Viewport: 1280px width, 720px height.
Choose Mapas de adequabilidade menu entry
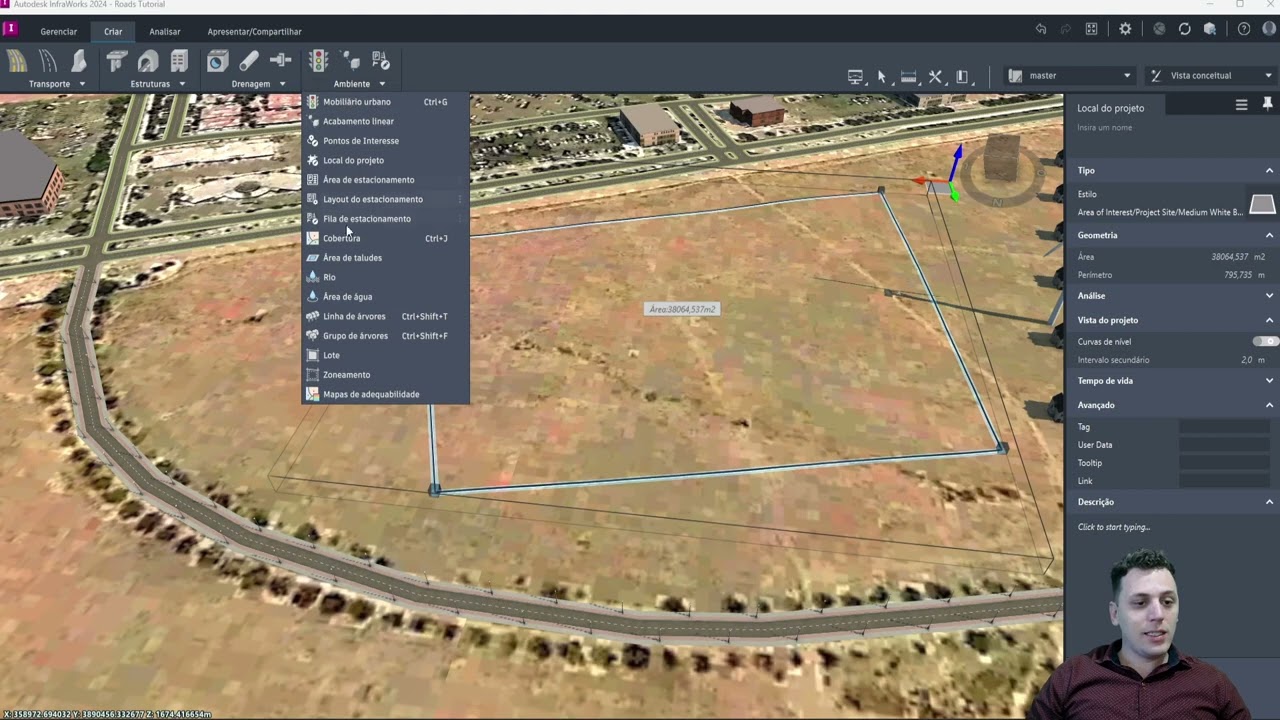point(385,394)
